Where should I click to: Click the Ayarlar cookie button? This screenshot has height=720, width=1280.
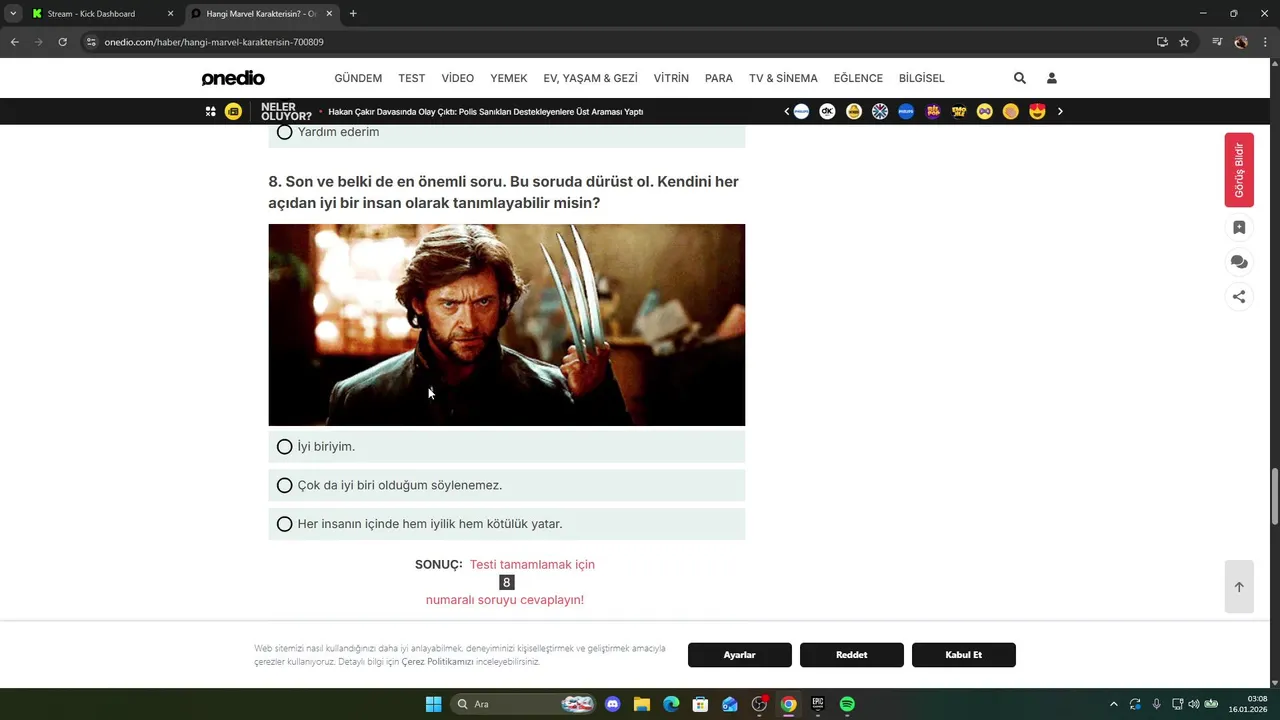[740, 655]
